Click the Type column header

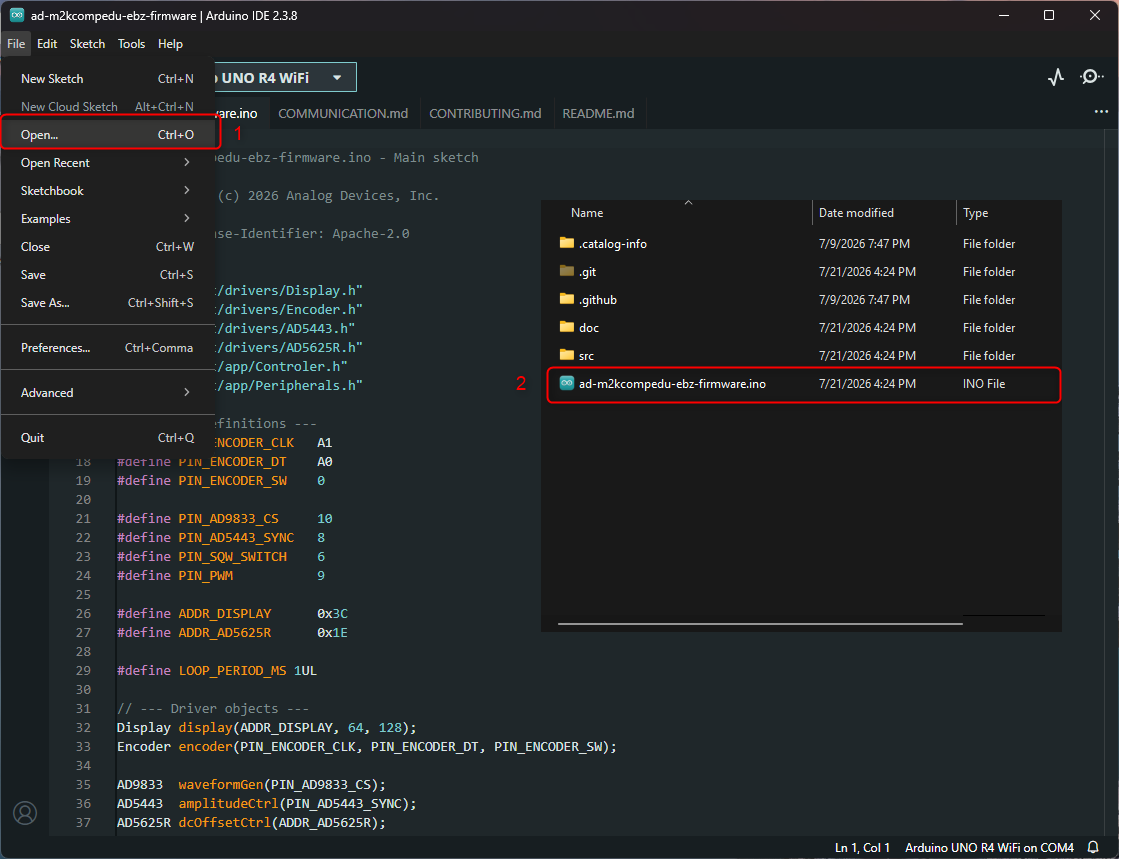click(x=975, y=213)
